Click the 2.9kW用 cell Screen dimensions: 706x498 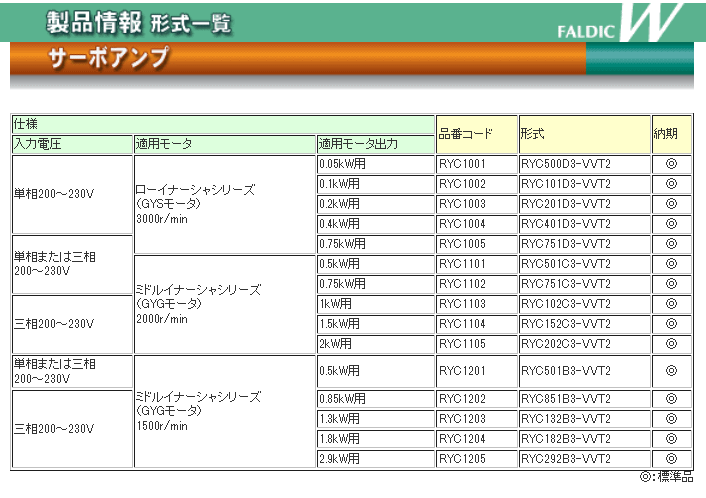coord(376,459)
